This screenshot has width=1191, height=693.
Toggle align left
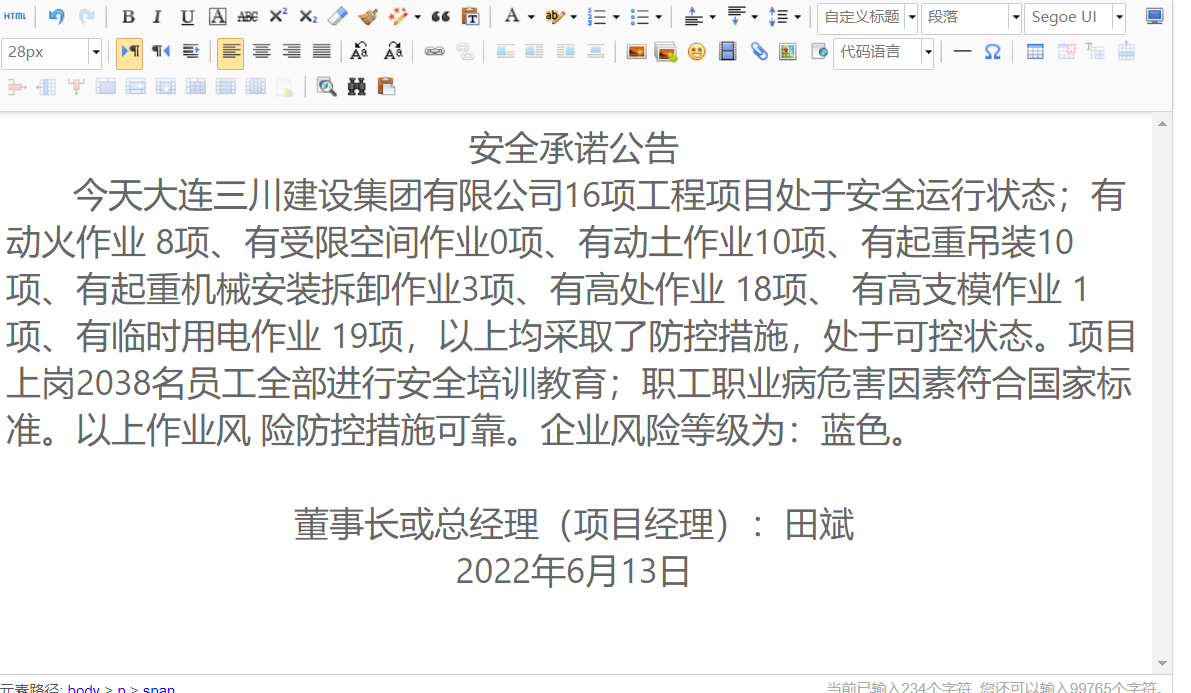point(230,52)
